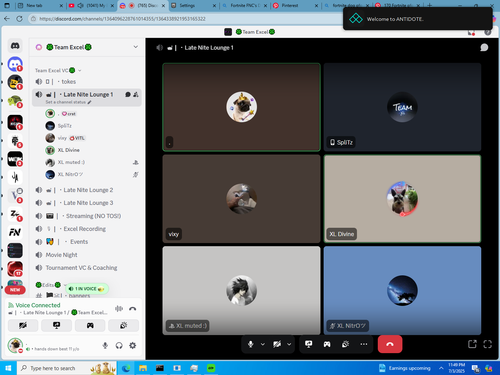Join Events voice channel
This screenshot has width=500, height=375.
coord(87,242)
